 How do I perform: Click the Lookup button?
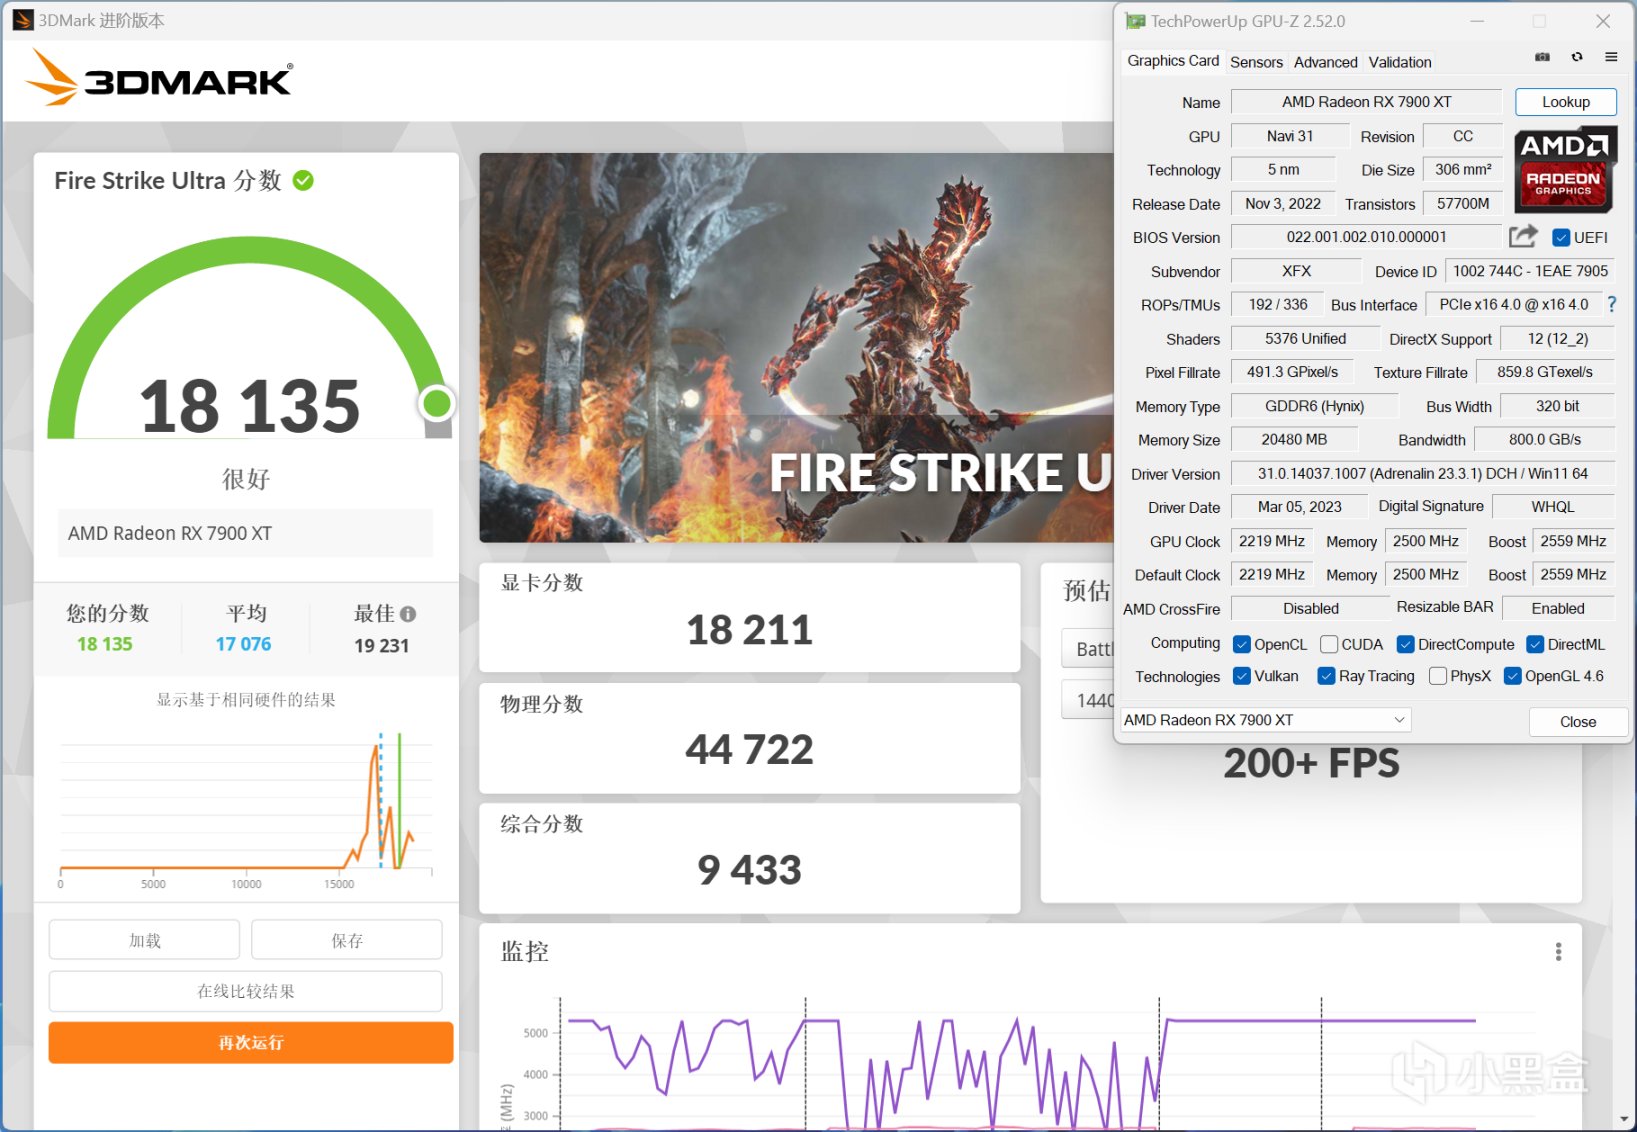tap(1565, 102)
